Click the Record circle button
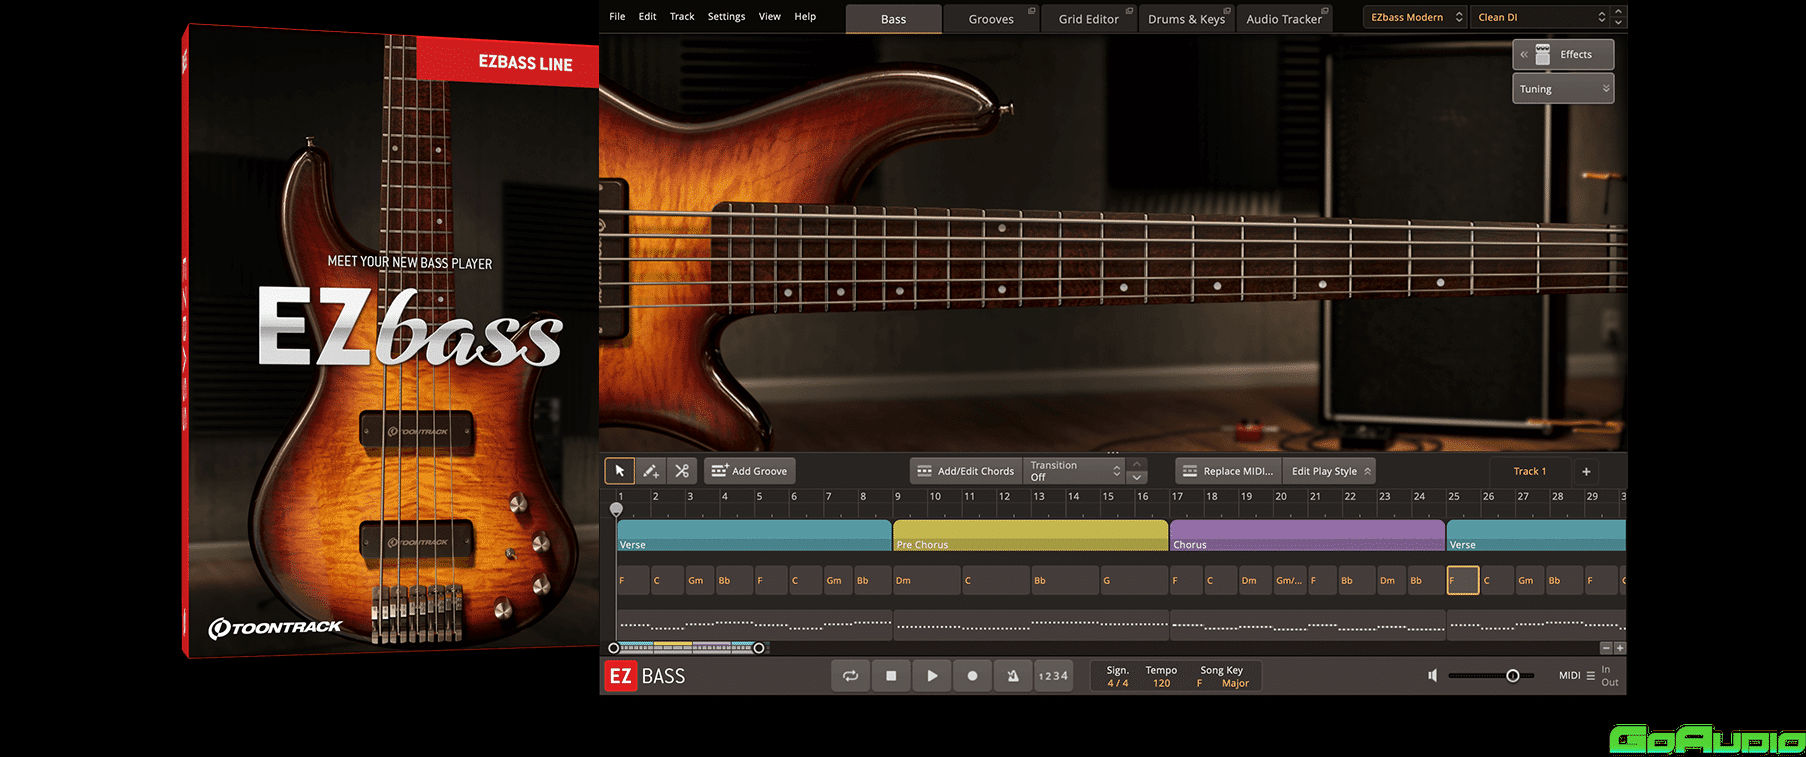Screen dimensions: 1806x757 click(972, 676)
